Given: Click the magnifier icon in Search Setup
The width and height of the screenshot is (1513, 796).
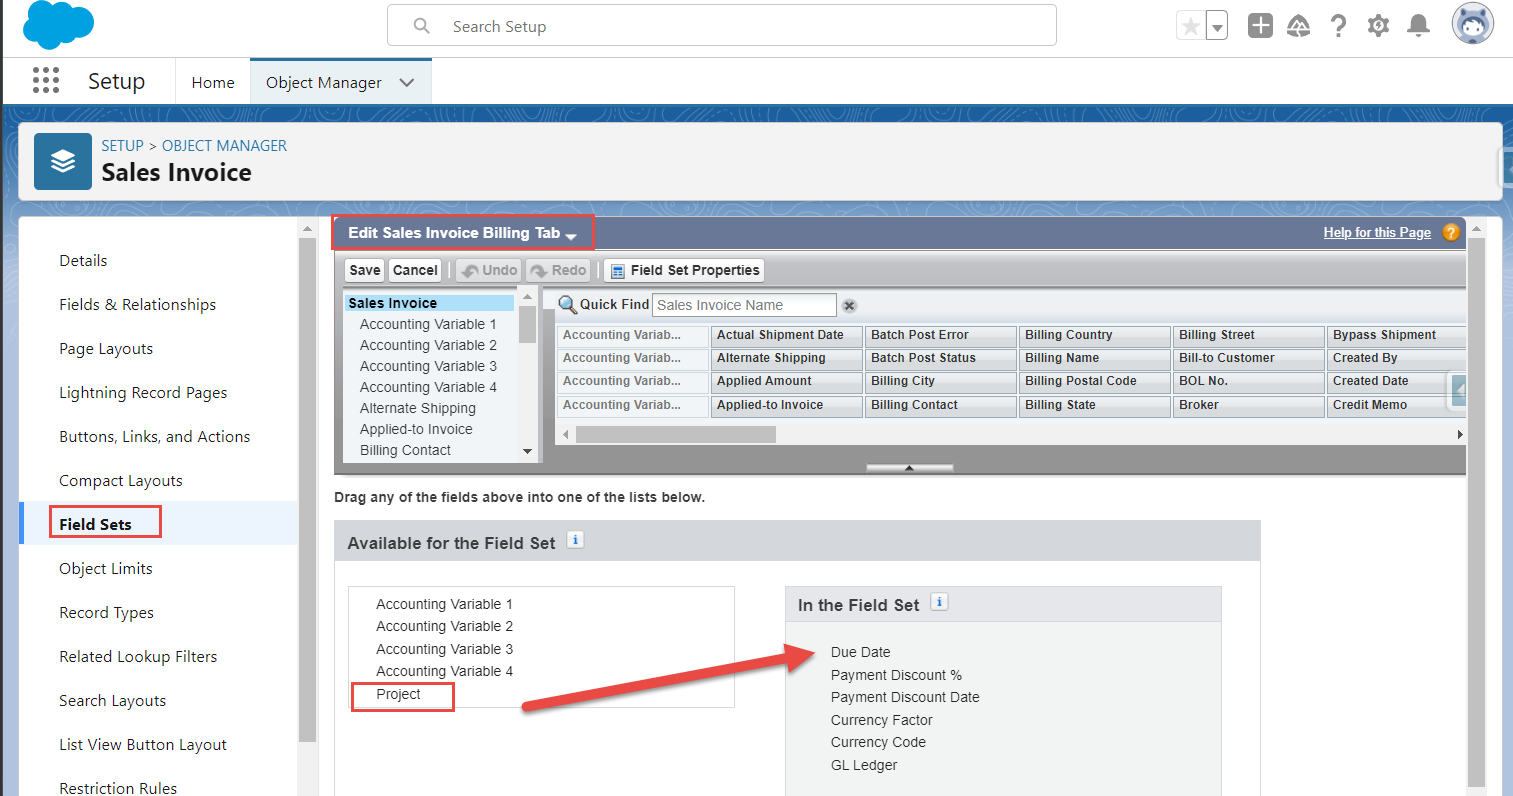Looking at the screenshot, I should (422, 26).
